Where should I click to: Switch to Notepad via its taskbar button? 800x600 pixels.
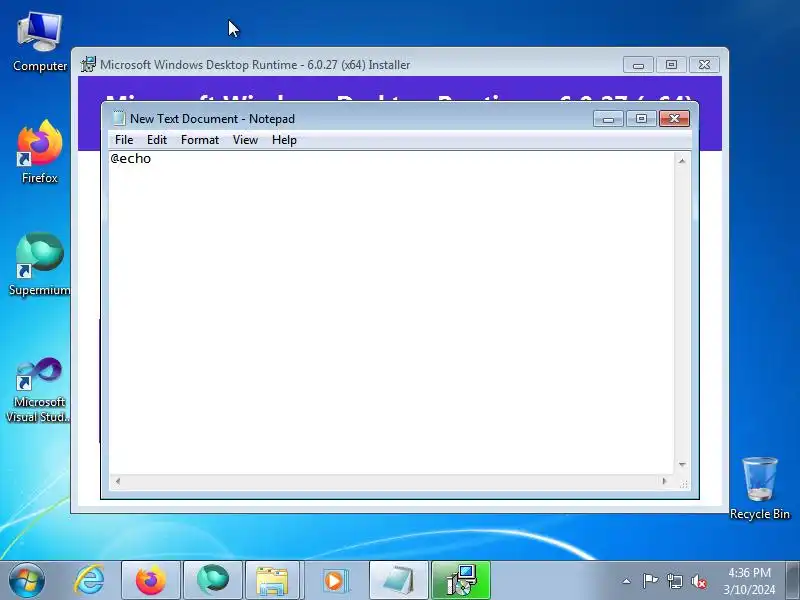[398, 581]
